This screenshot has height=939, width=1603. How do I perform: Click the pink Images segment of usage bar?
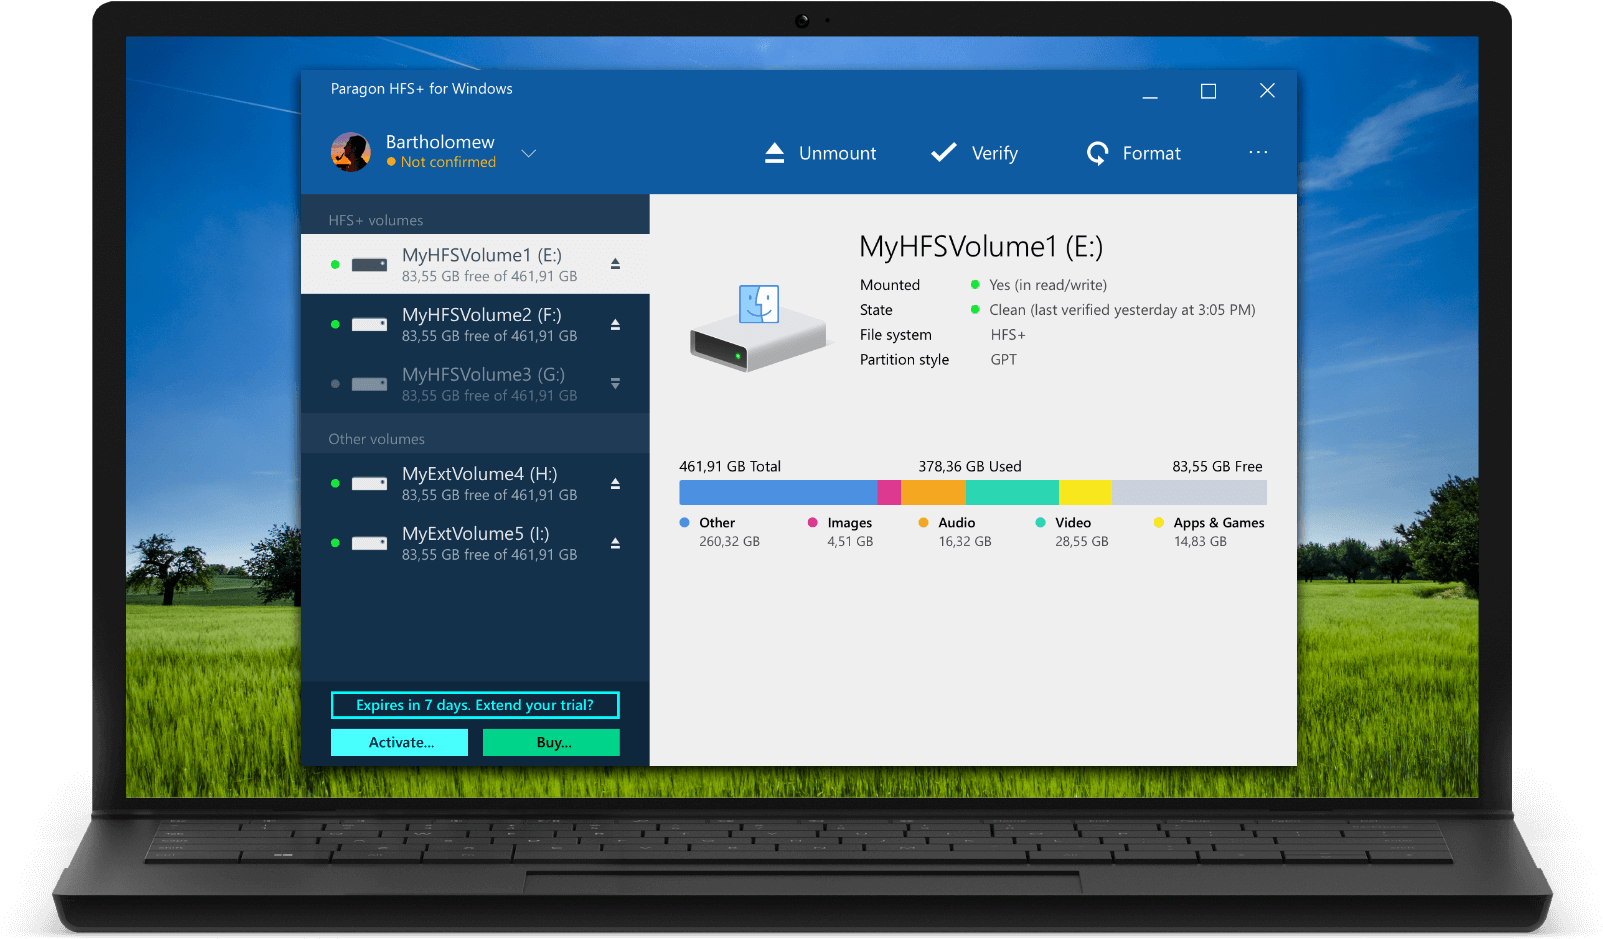coord(889,492)
